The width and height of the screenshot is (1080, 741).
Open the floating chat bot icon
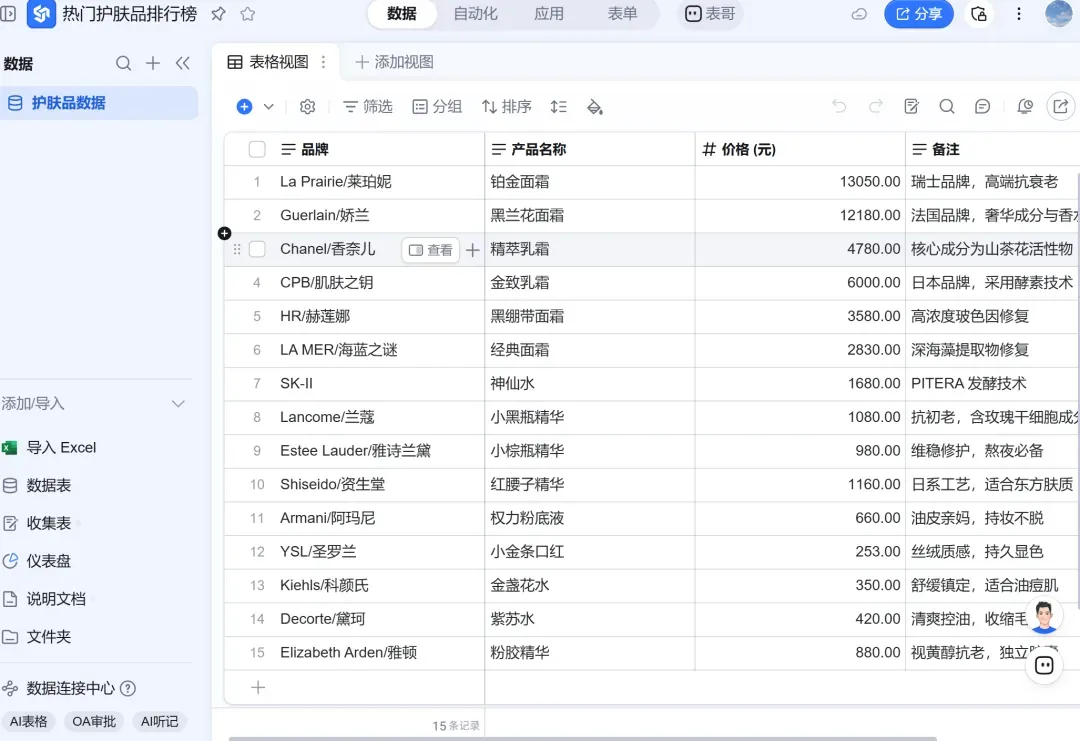click(x=1044, y=665)
